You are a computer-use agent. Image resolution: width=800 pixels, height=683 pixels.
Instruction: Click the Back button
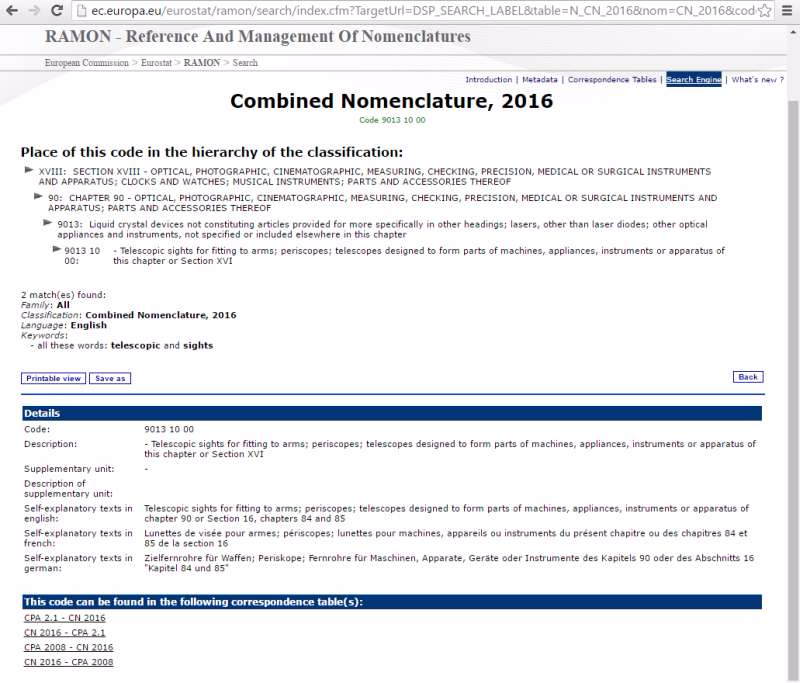pyautogui.click(x=748, y=377)
